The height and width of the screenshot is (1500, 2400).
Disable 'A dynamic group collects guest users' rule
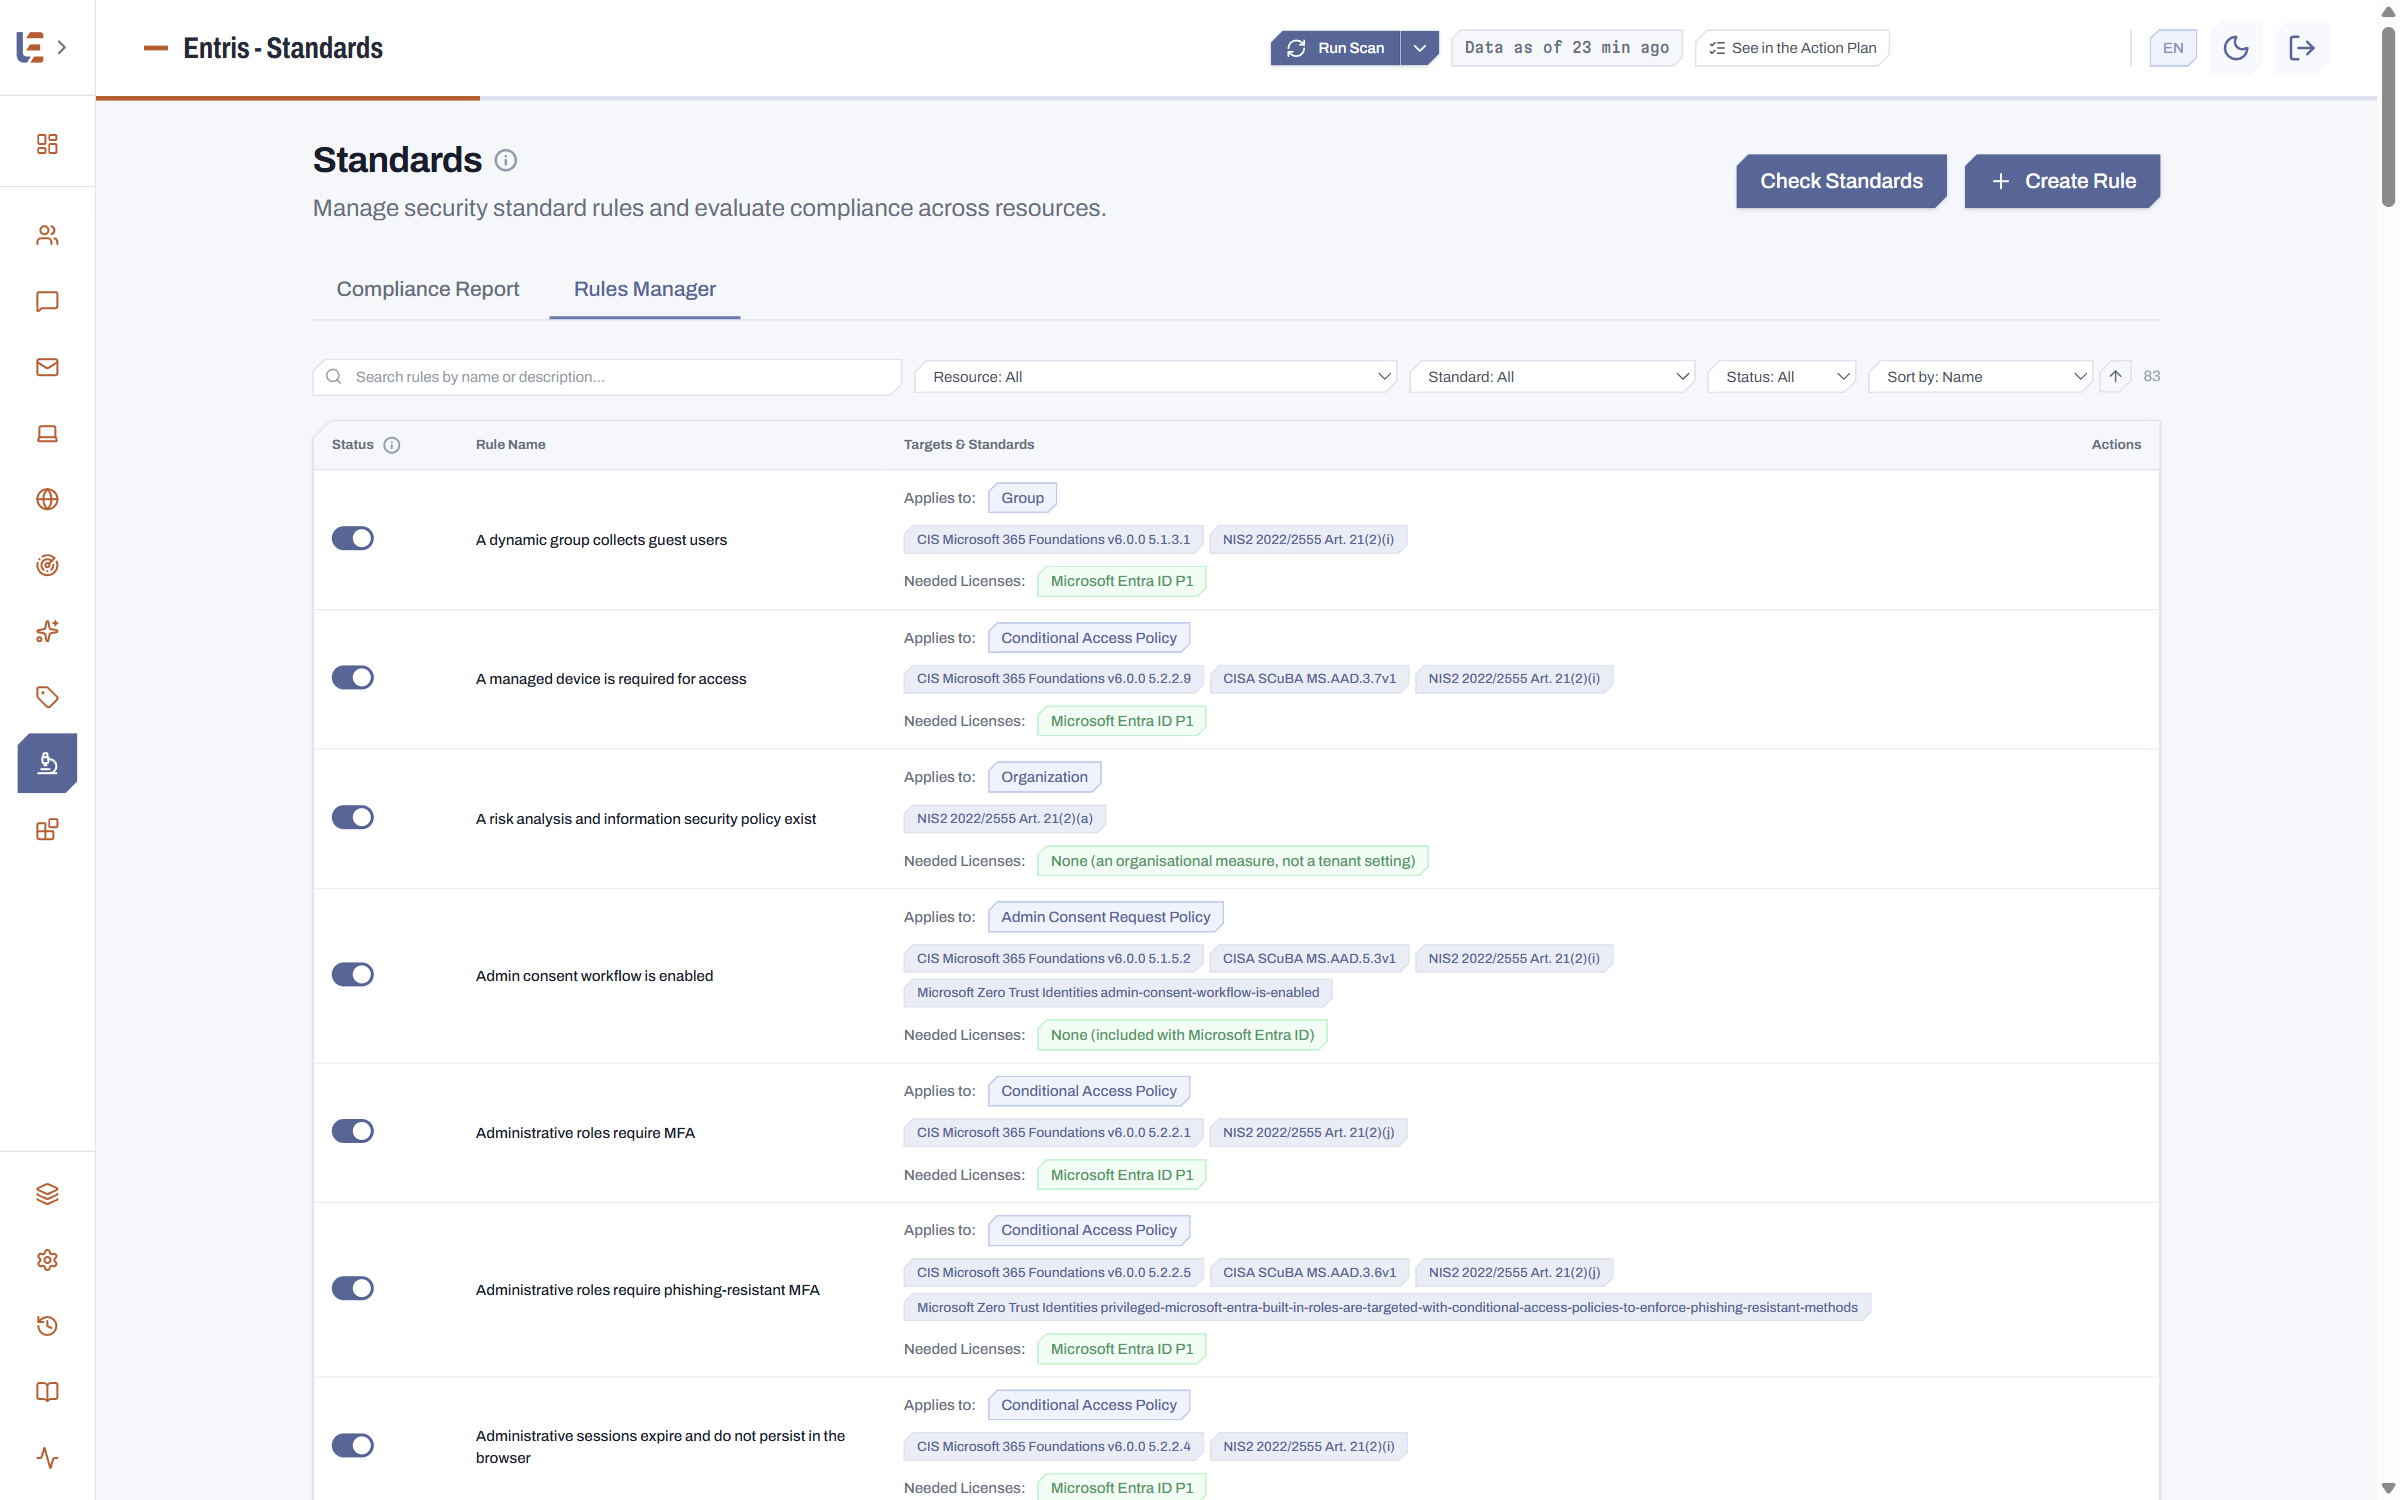pos(353,539)
